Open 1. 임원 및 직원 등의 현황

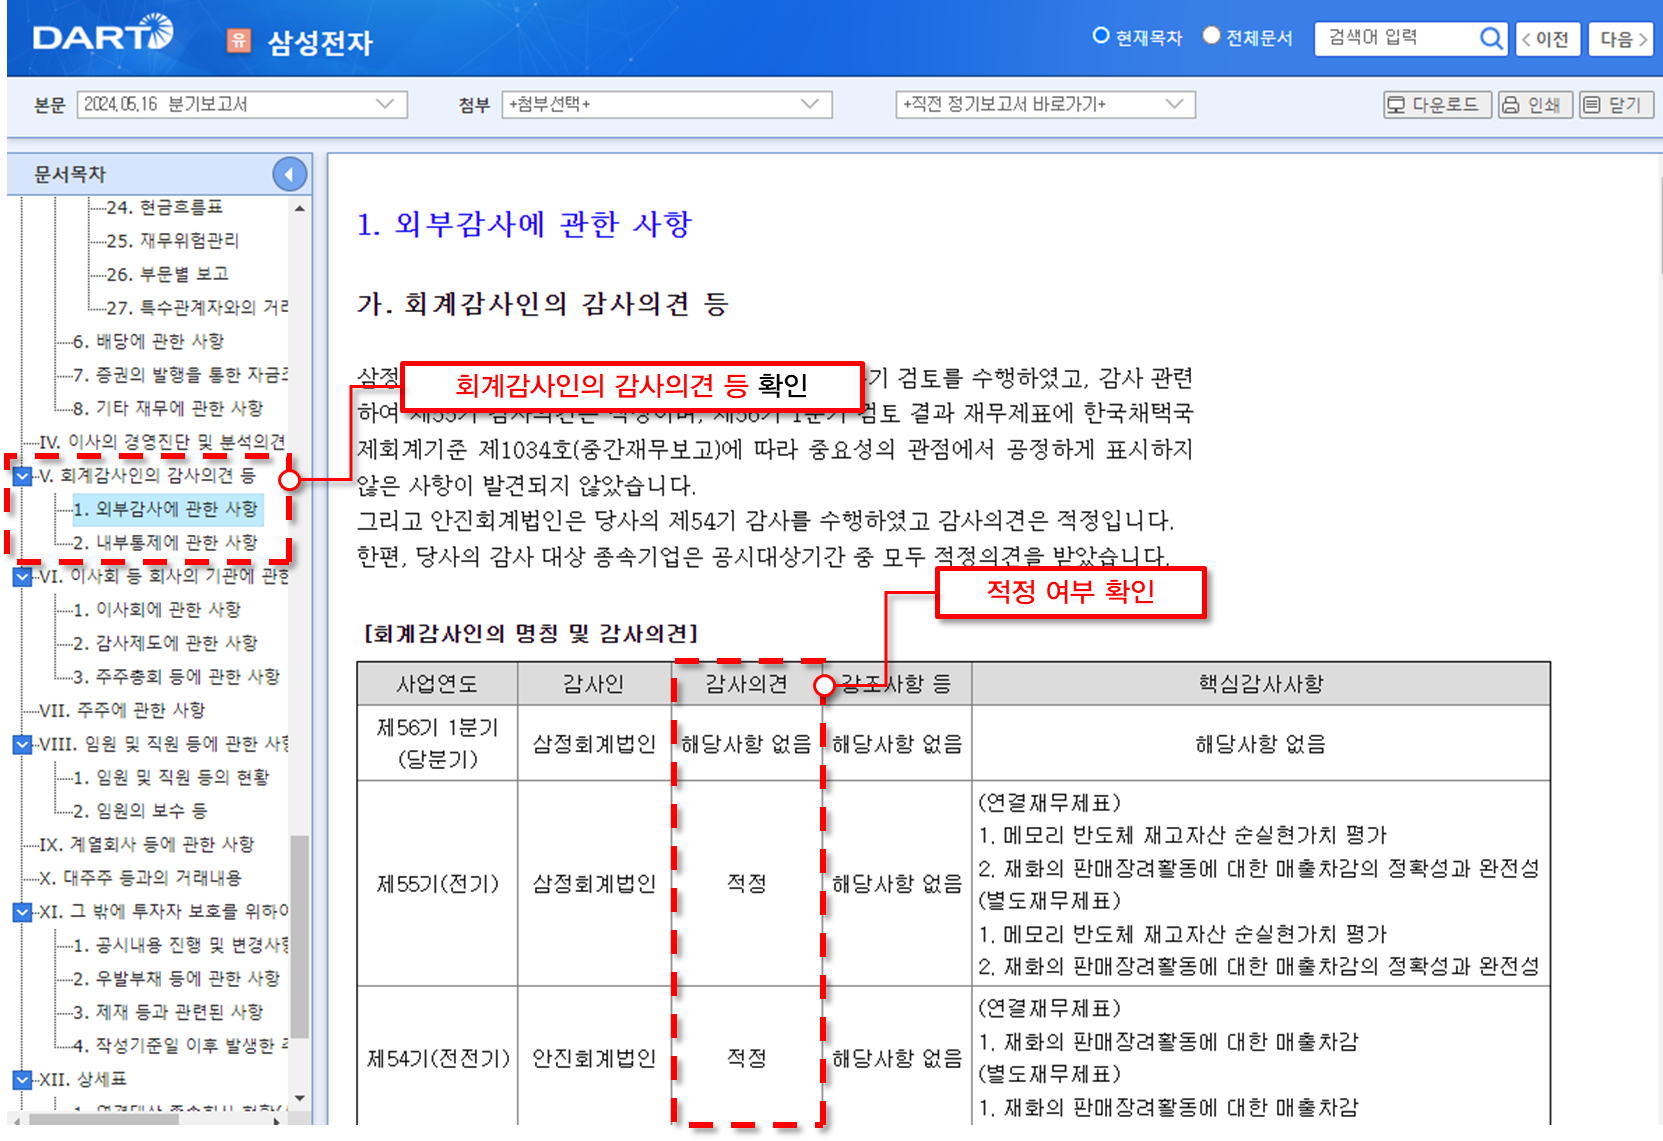[x=171, y=778]
